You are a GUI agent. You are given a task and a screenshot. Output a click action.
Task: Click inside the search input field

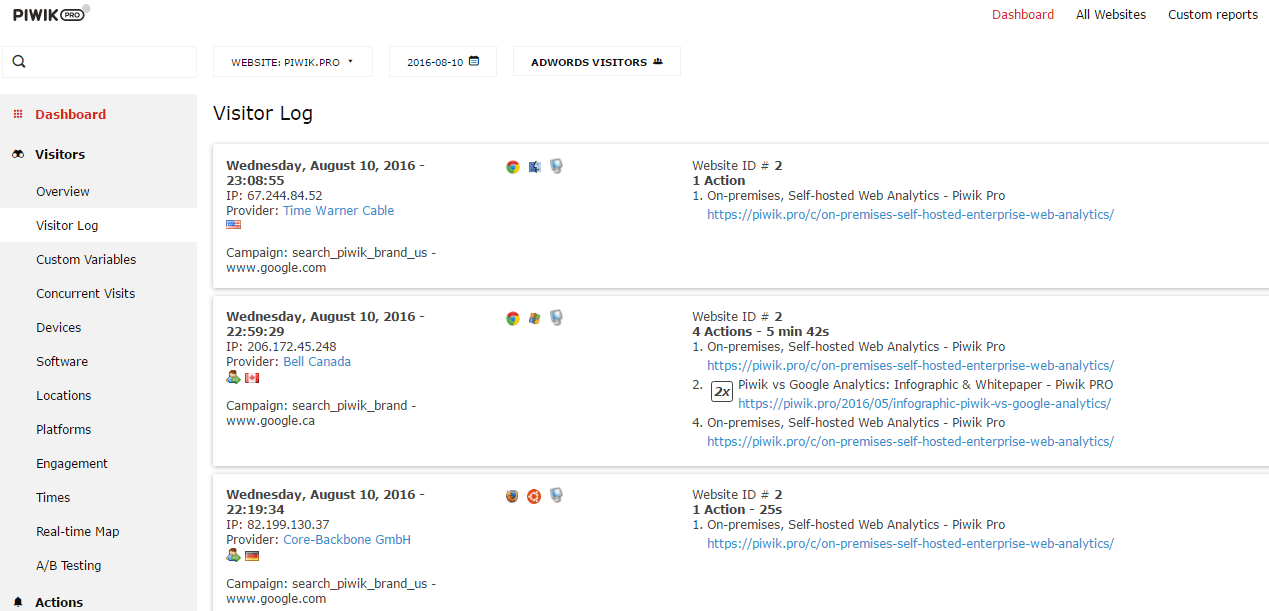coord(100,62)
